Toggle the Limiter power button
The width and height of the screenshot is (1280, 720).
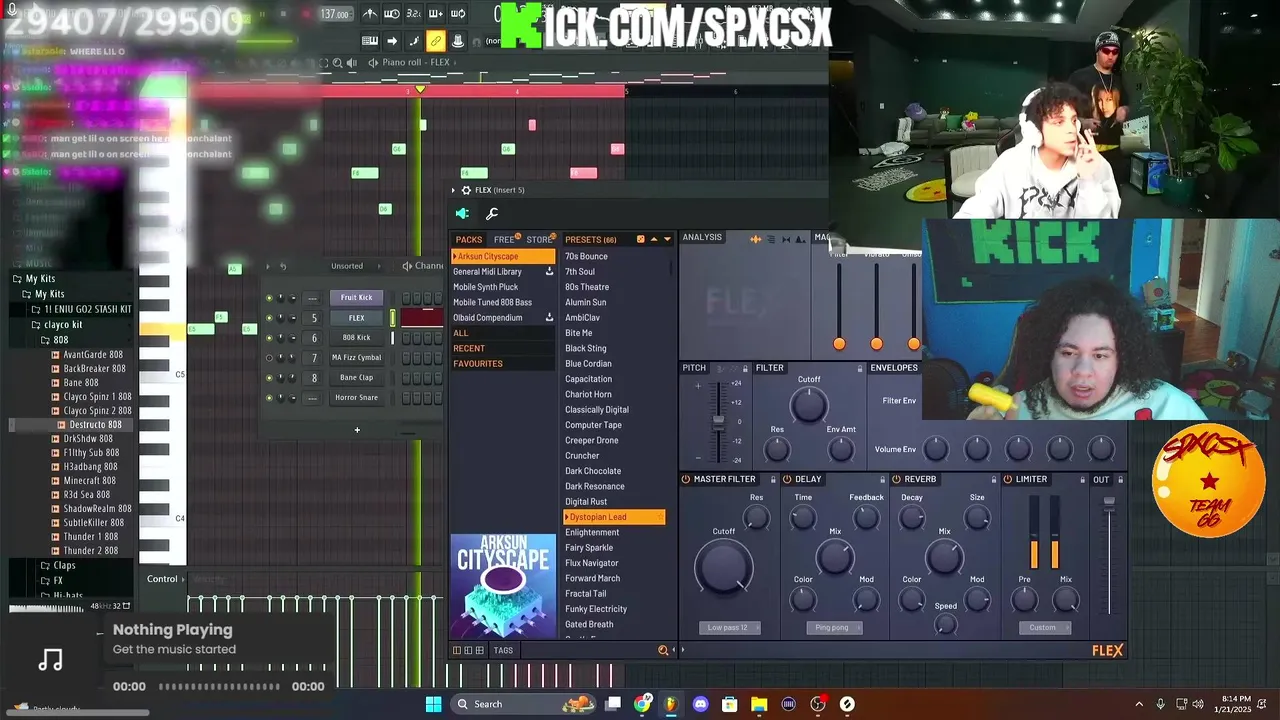(1007, 480)
